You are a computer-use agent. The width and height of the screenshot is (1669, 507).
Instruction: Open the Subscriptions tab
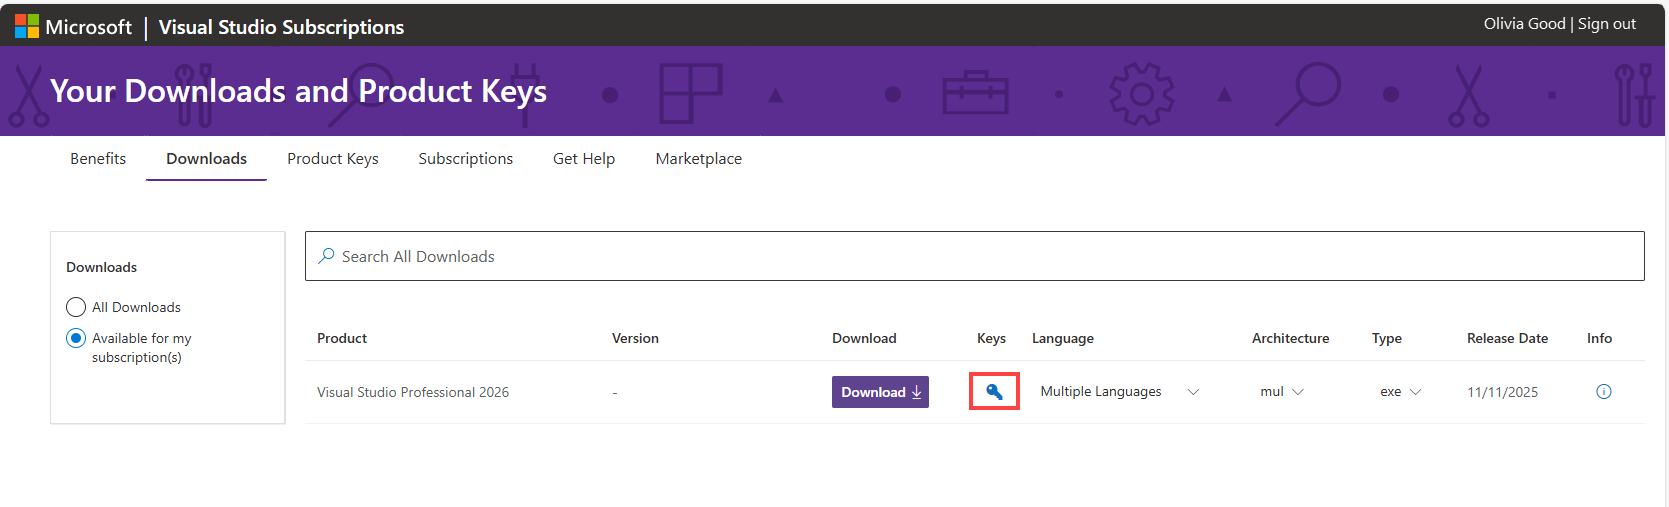(x=465, y=159)
